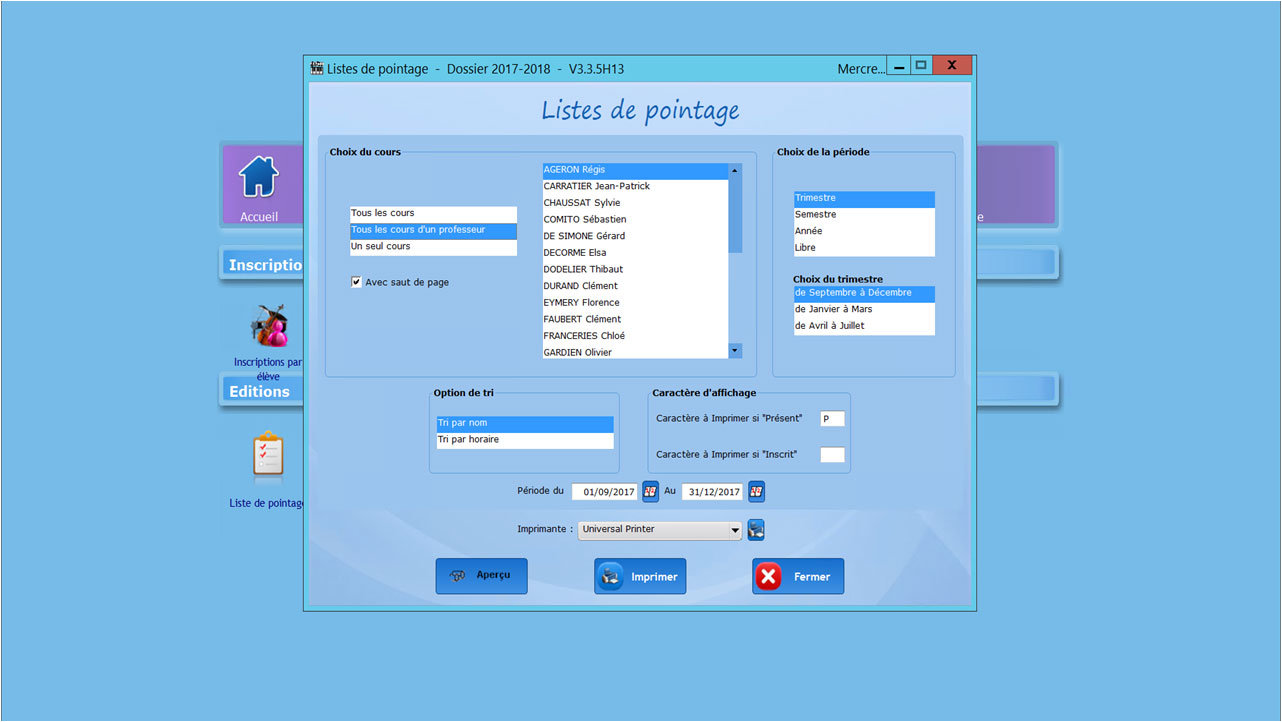The image size is (1282, 722).
Task: Click scroll-up arrow of professor list
Action: click(735, 171)
